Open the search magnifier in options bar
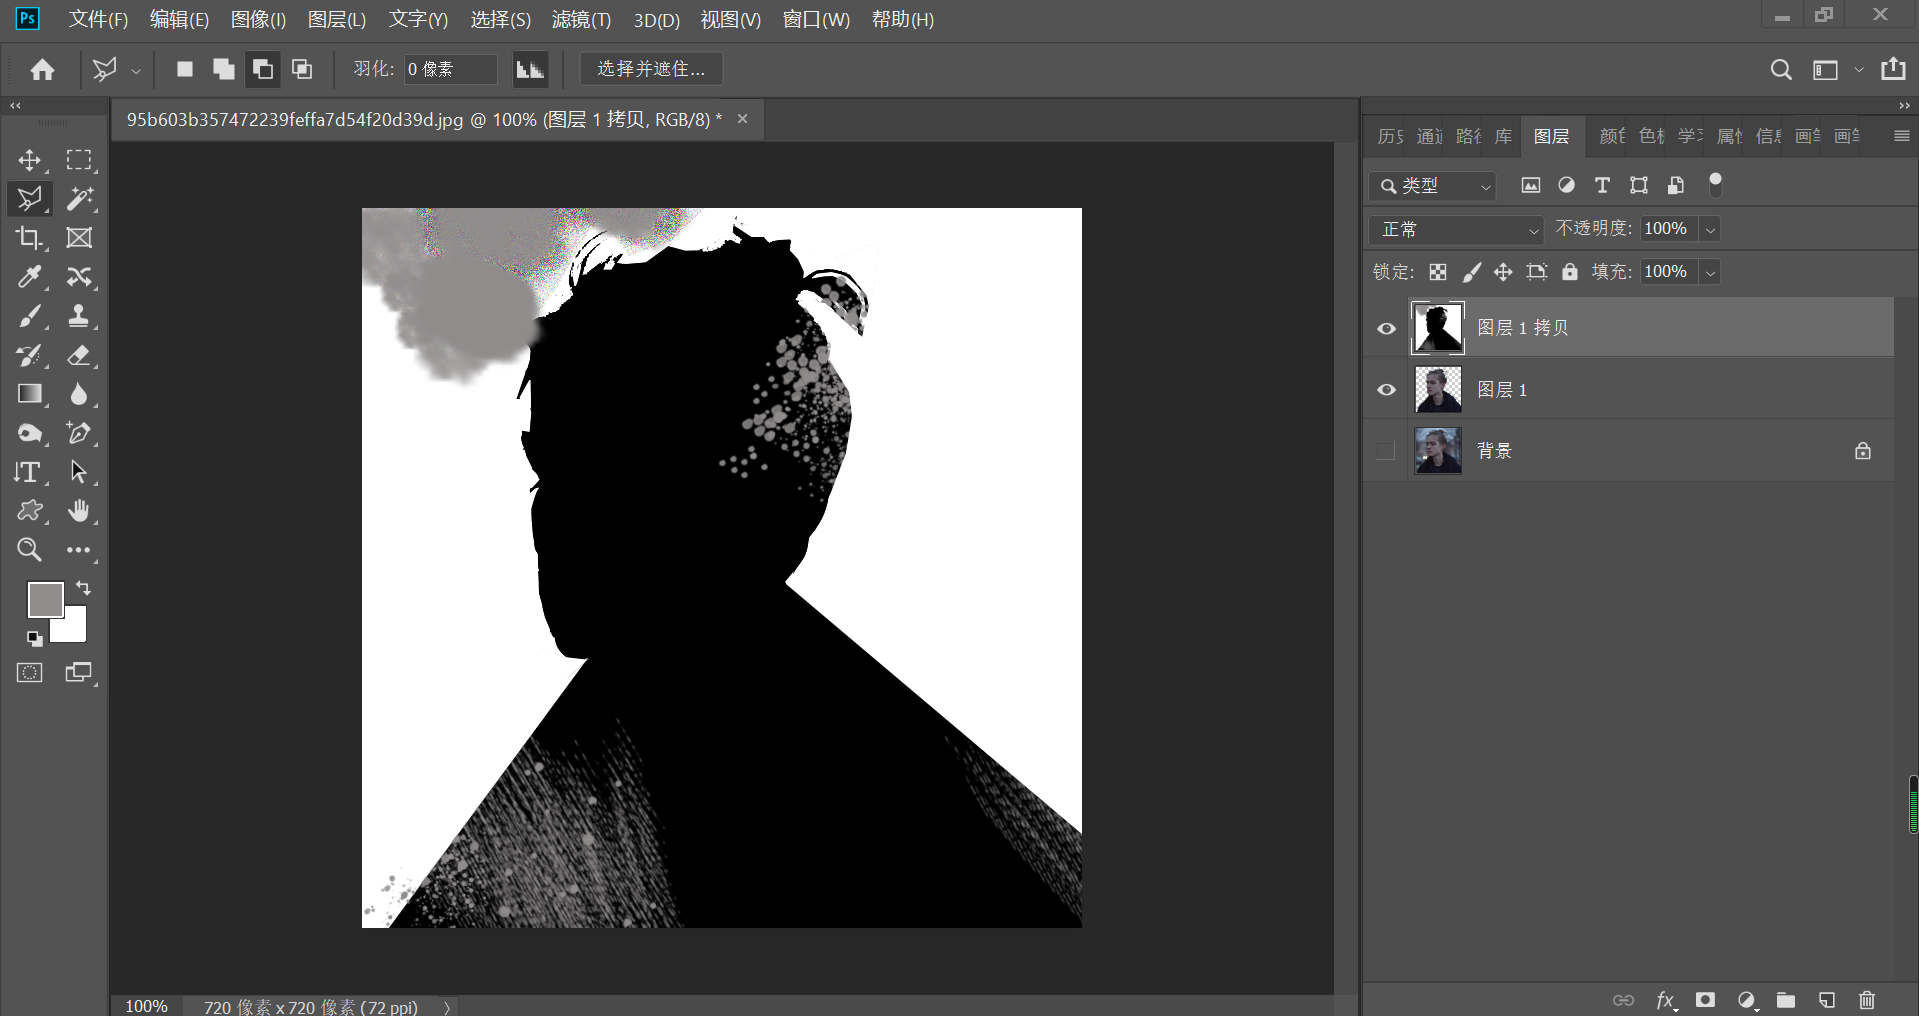The width and height of the screenshot is (1919, 1016). click(1781, 69)
